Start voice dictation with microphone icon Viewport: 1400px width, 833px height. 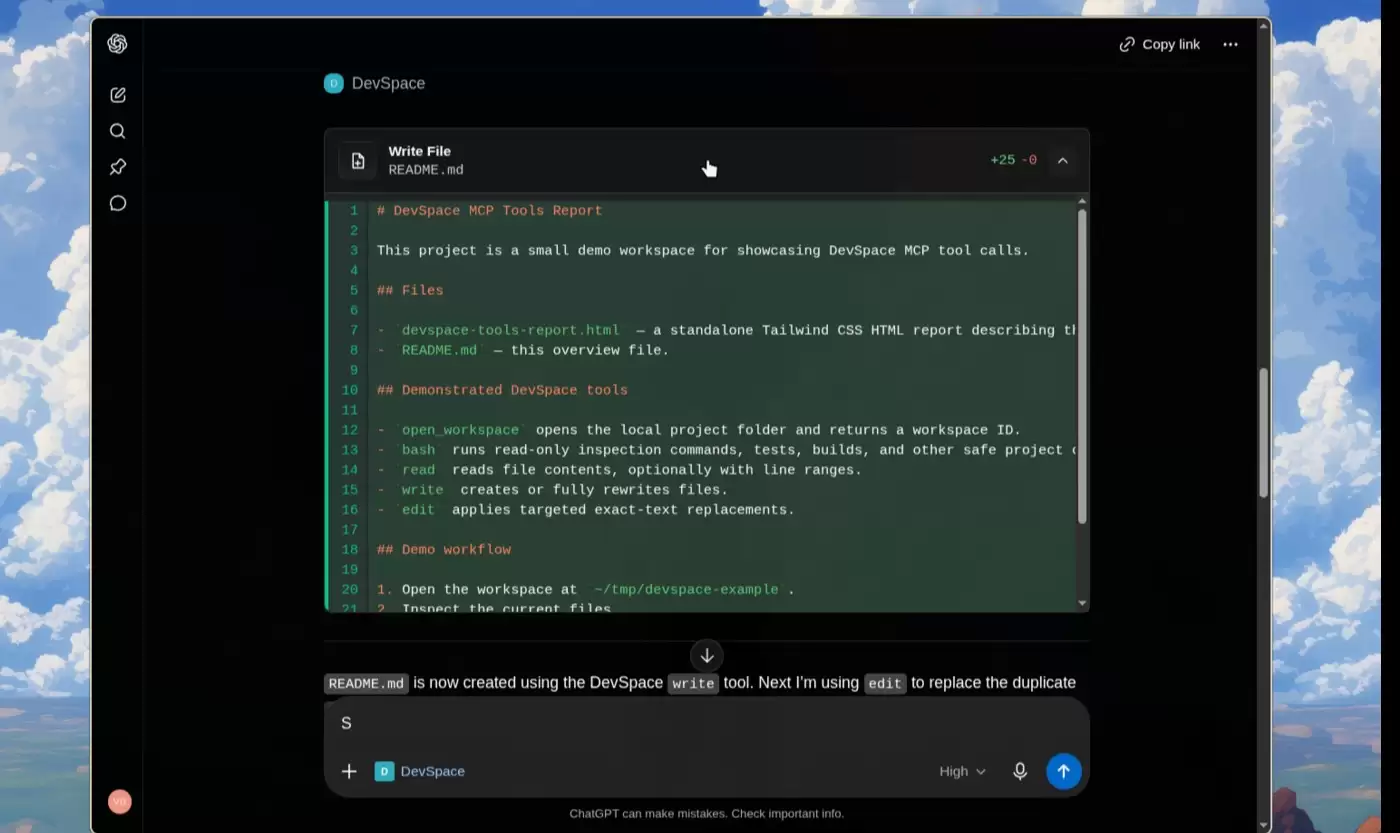click(1020, 771)
